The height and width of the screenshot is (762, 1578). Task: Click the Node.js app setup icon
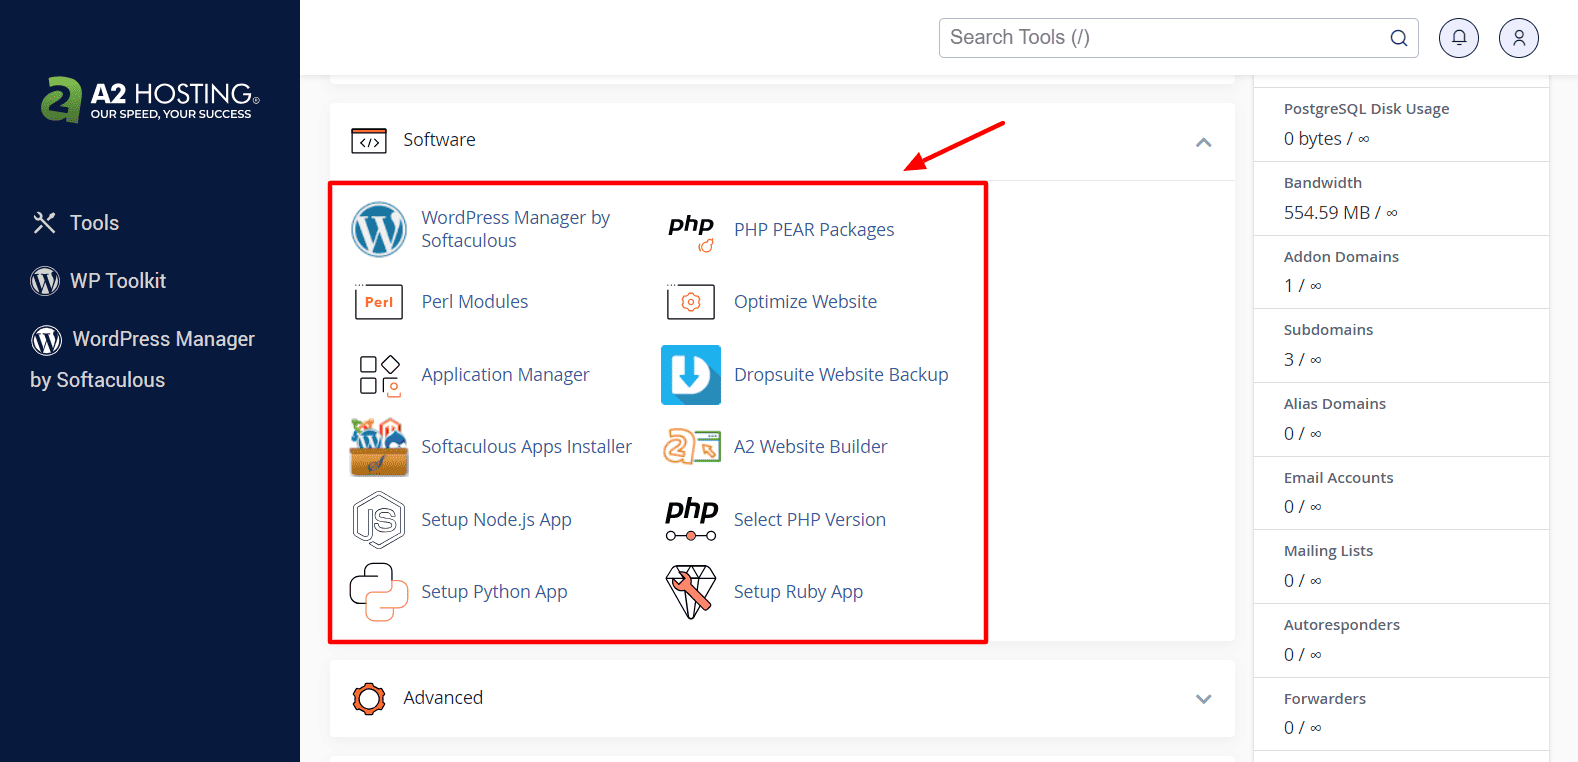point(378,520)
